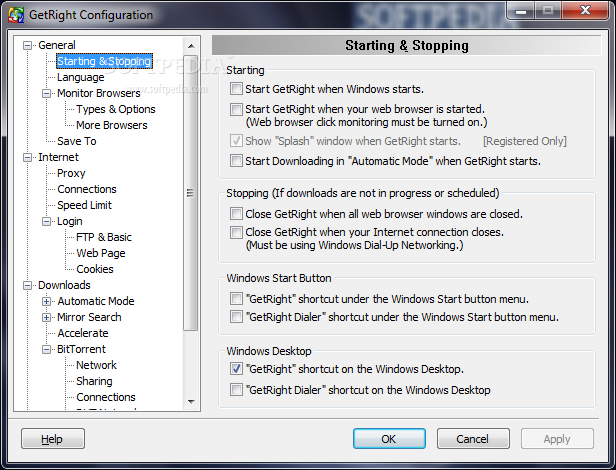The height and width of the screenshot is (470, 616).
Task: Enable Close GetRight when Internet connection closes
Action: (x=236, y=232)
